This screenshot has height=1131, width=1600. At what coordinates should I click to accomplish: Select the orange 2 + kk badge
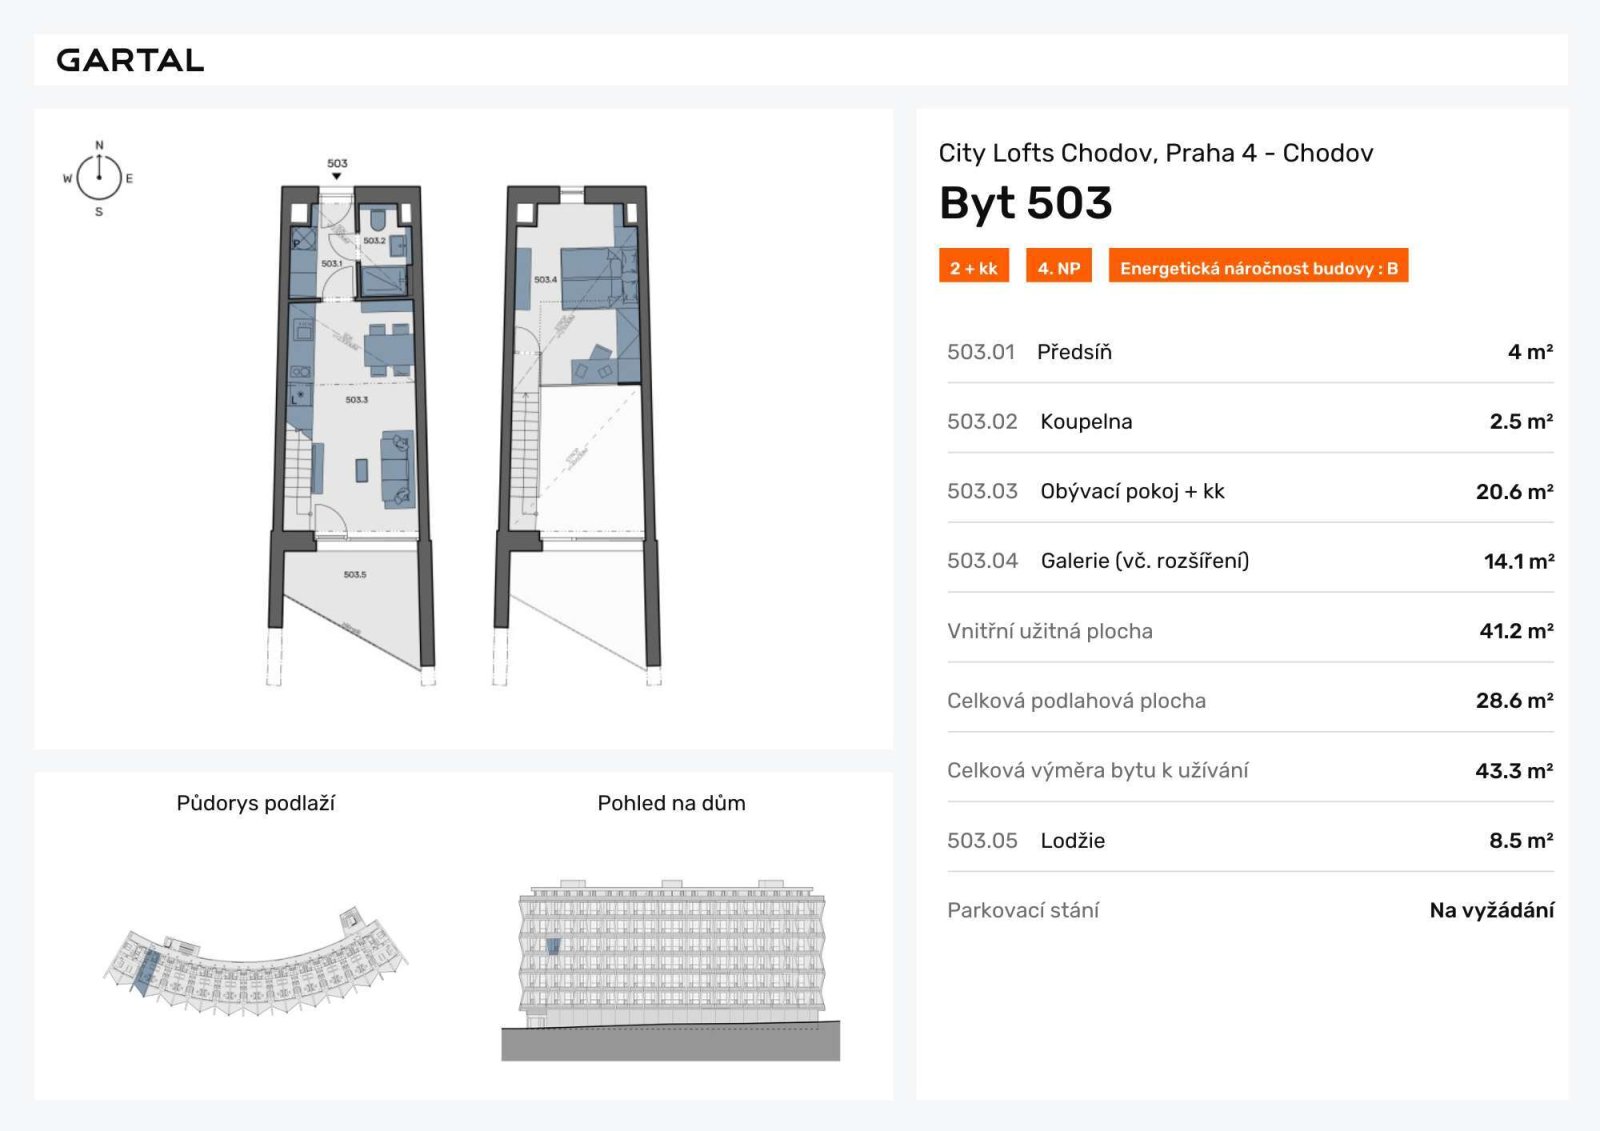(973, 267)
